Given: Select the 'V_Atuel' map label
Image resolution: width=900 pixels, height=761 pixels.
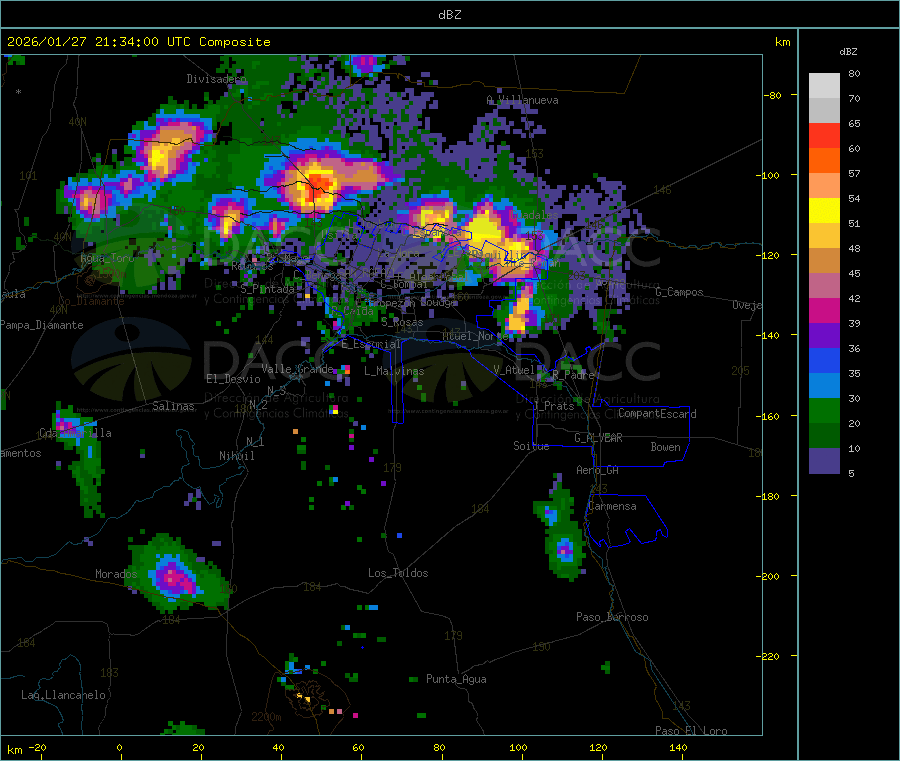Looking at the screenshot, I should (514, 370).
